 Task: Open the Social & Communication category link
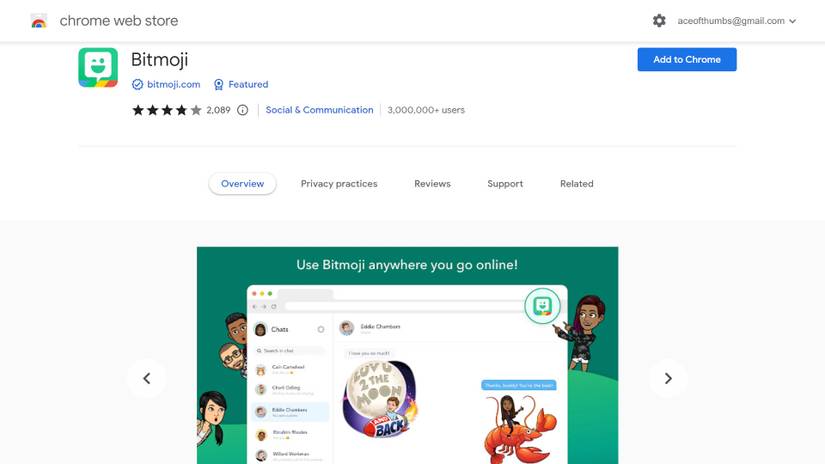pyautogui.click(x=319, y=110)
